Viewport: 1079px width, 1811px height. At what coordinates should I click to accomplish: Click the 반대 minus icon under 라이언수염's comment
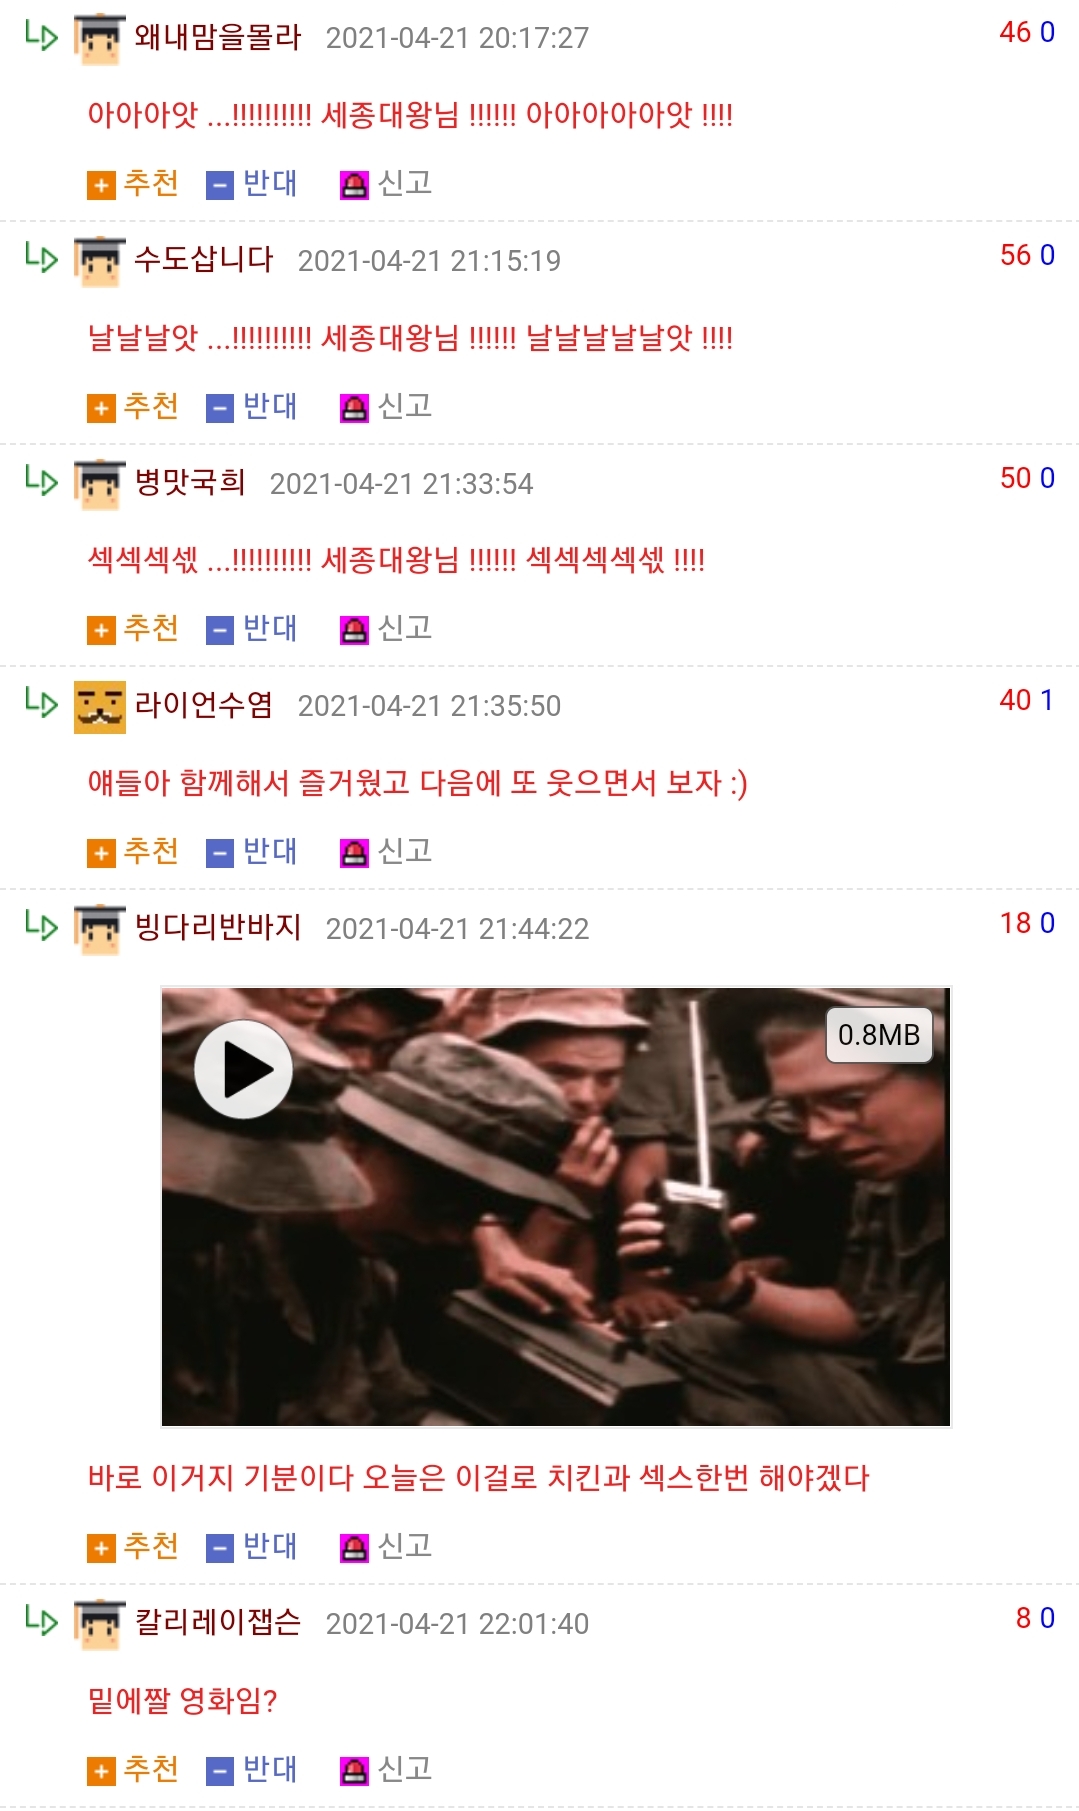tap(220, 854)
